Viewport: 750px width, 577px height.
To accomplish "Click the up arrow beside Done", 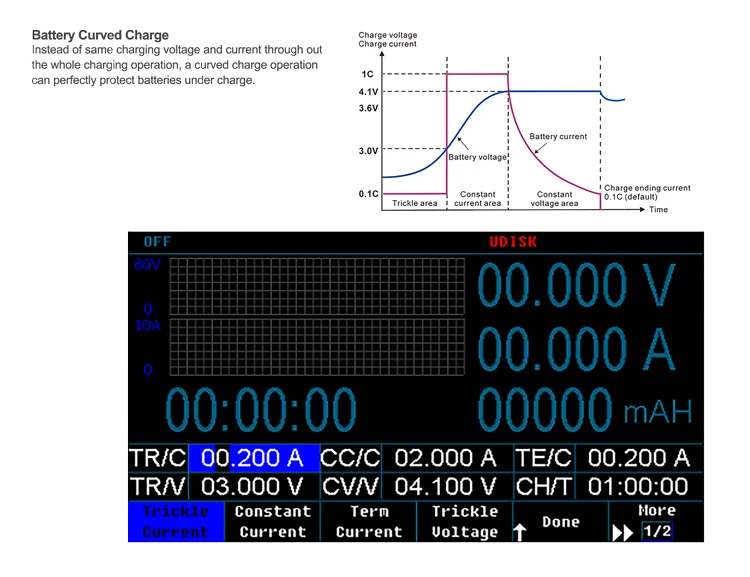I will [520, 532].
